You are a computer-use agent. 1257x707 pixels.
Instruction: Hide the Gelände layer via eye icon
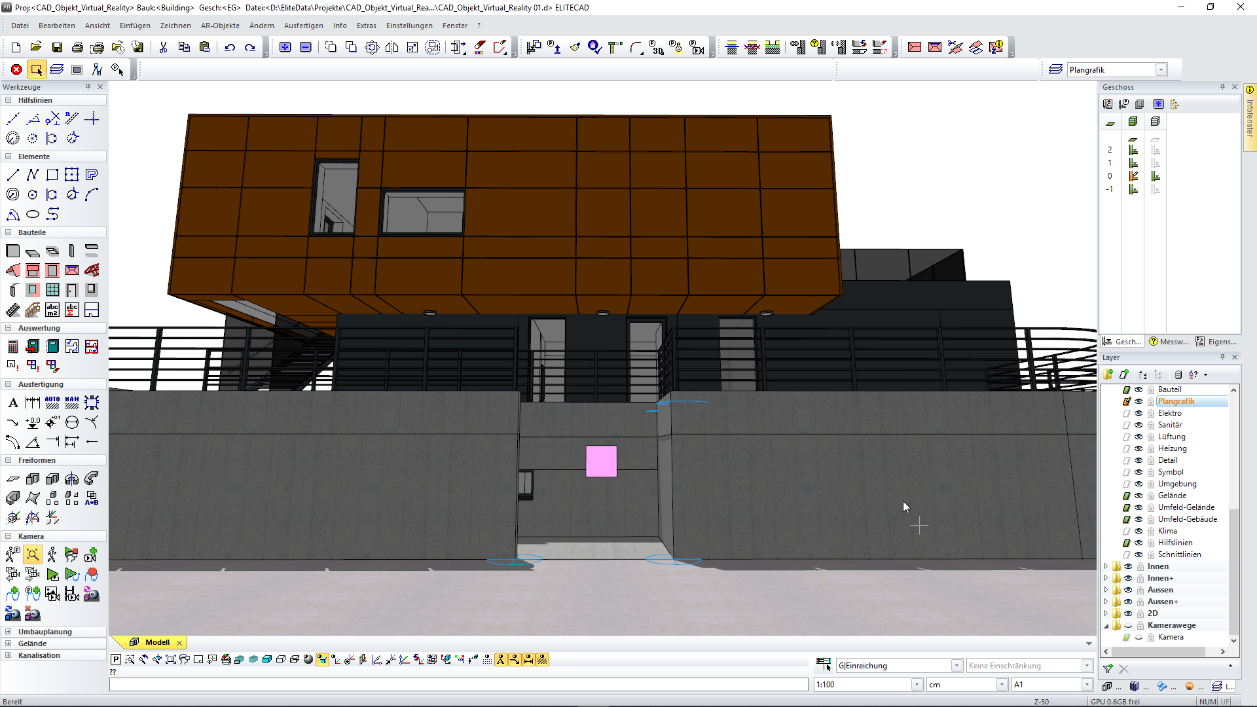1138,496
